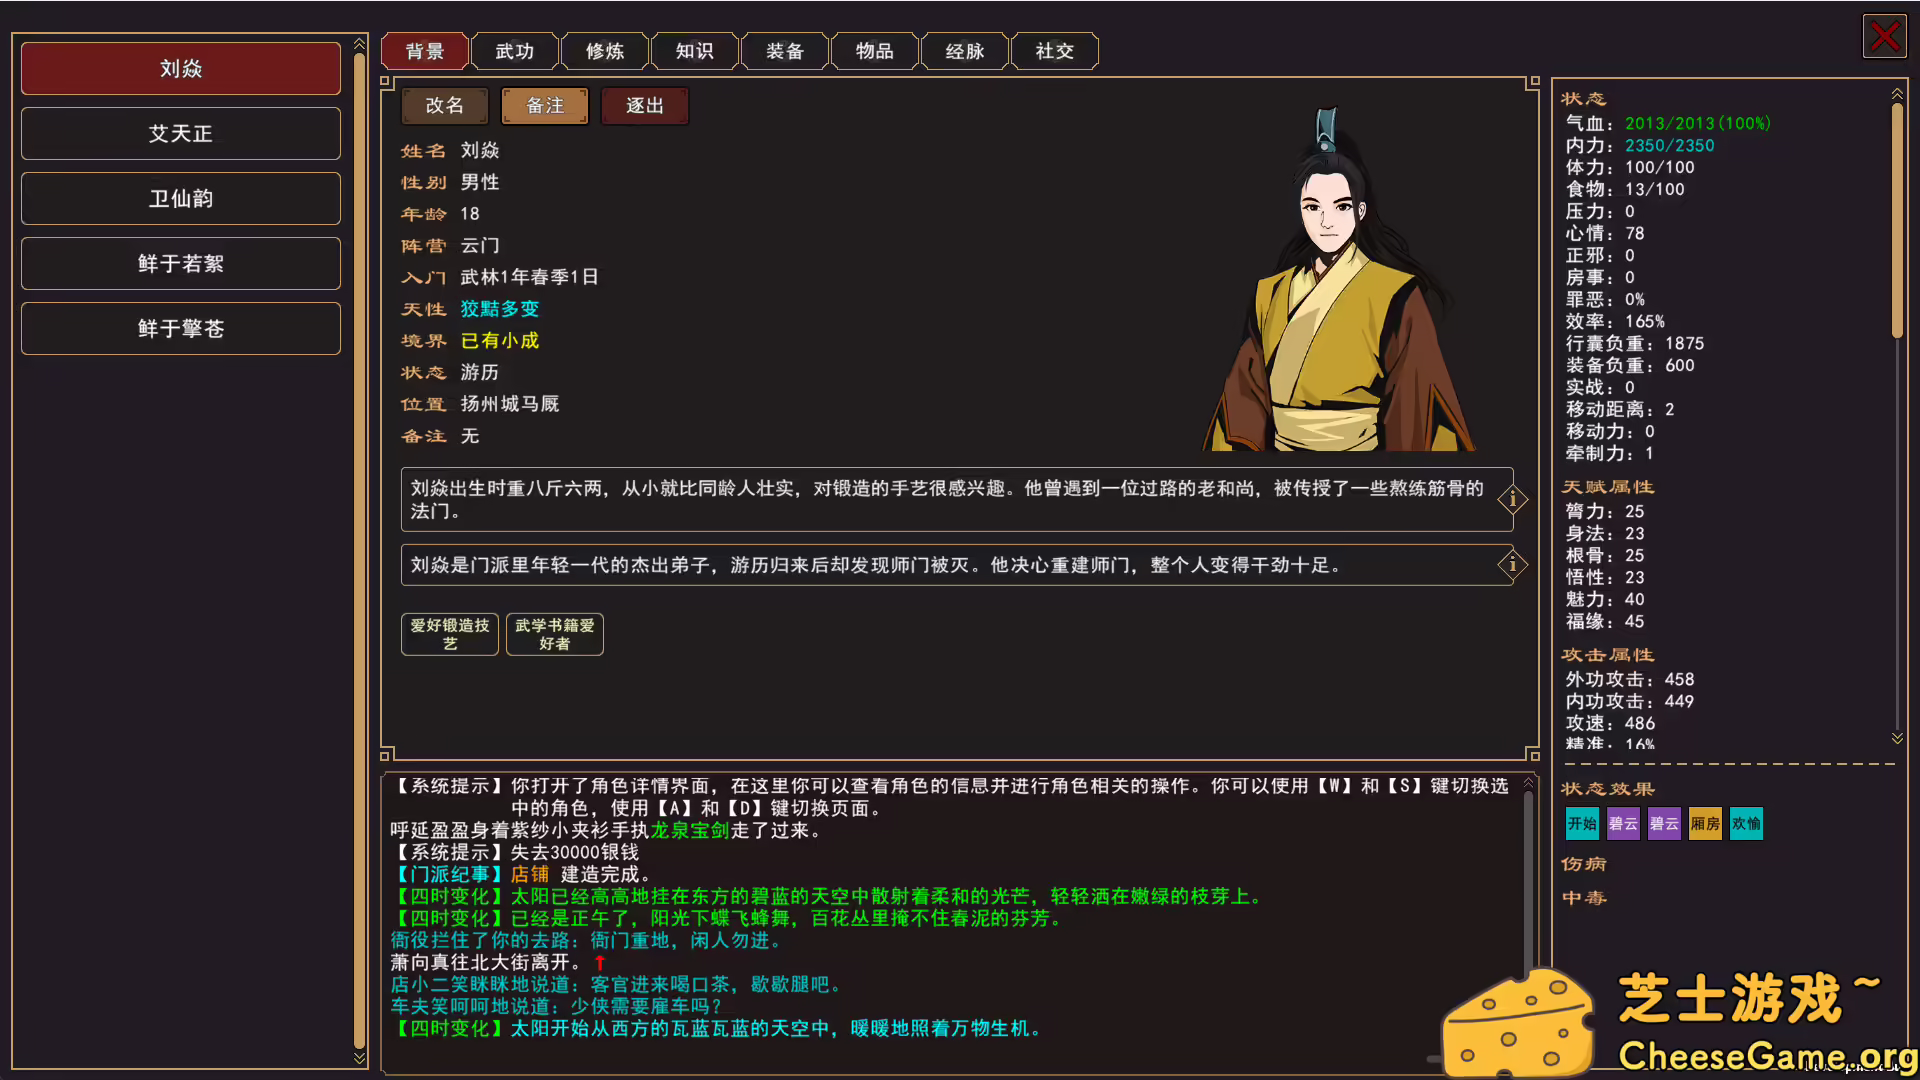
Task: Inspect the first 碧云 status effect icon
Action: (1622, 823)
